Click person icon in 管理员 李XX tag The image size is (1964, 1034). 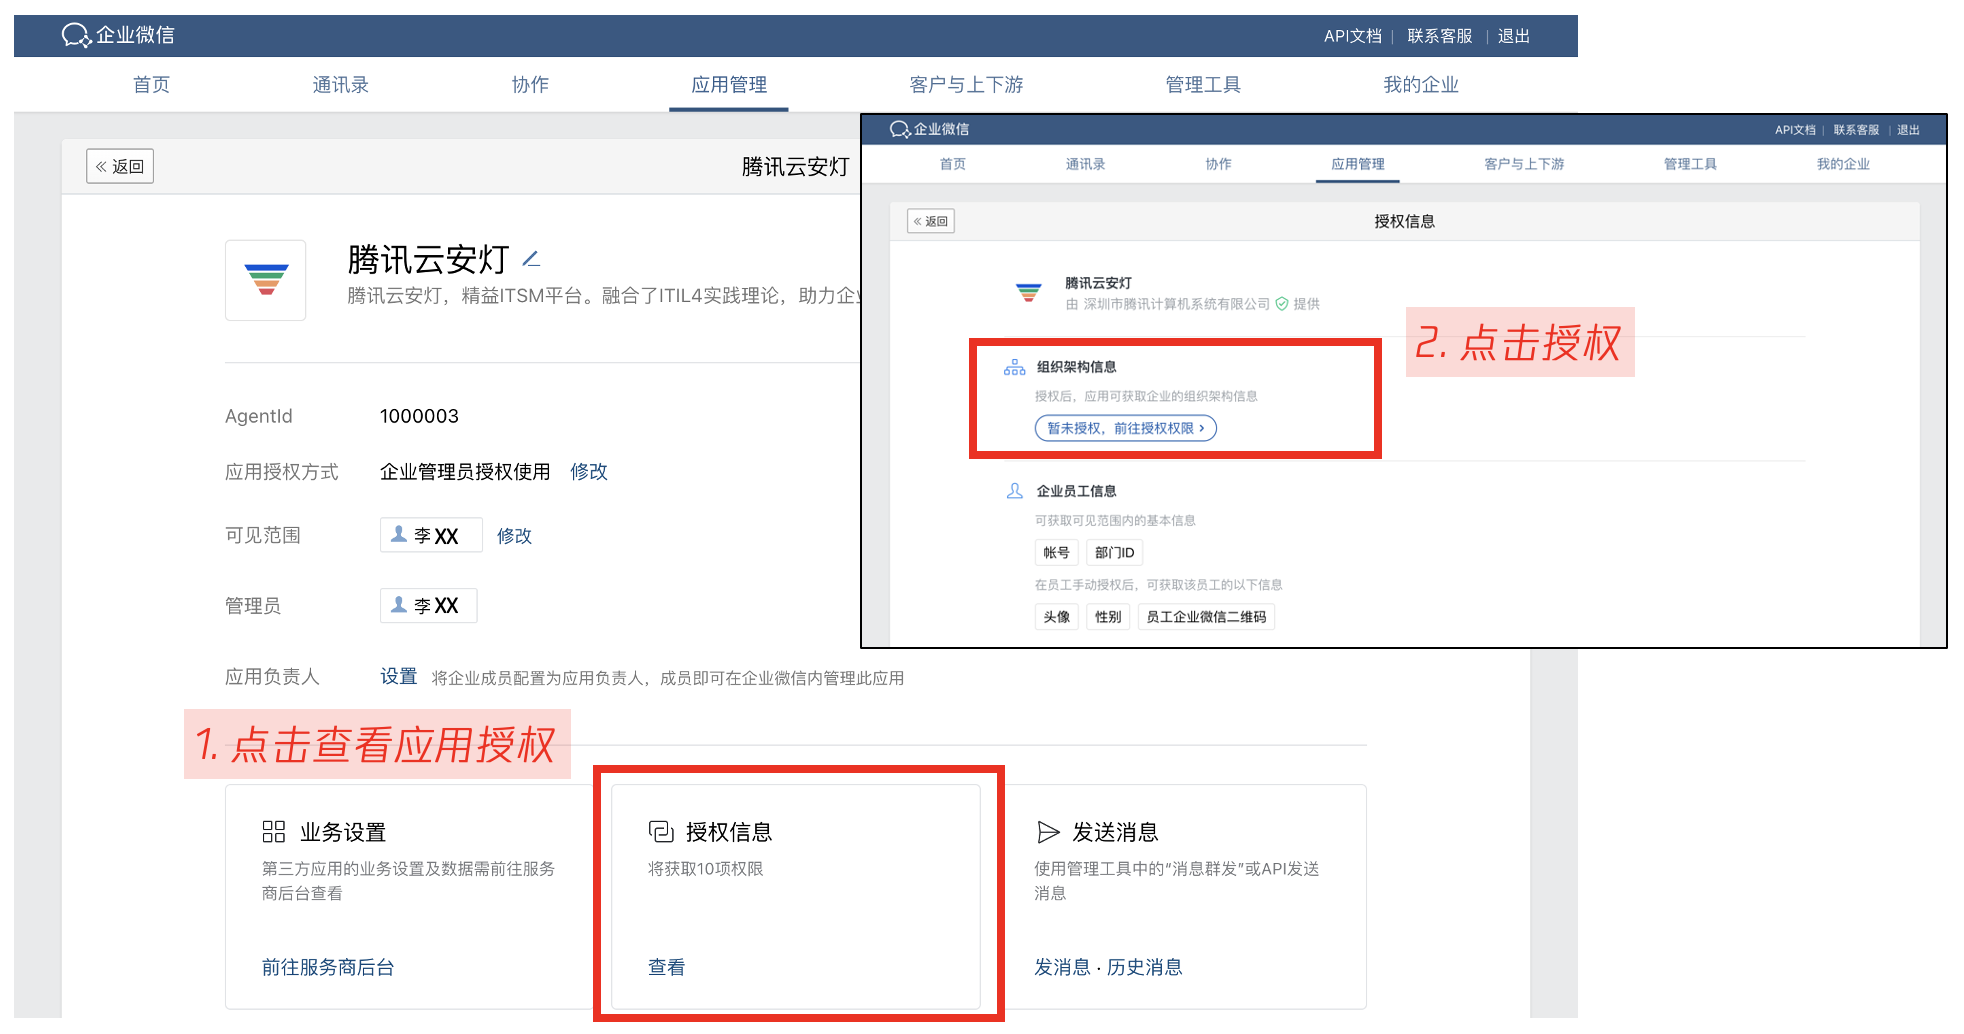pos(399,604)
